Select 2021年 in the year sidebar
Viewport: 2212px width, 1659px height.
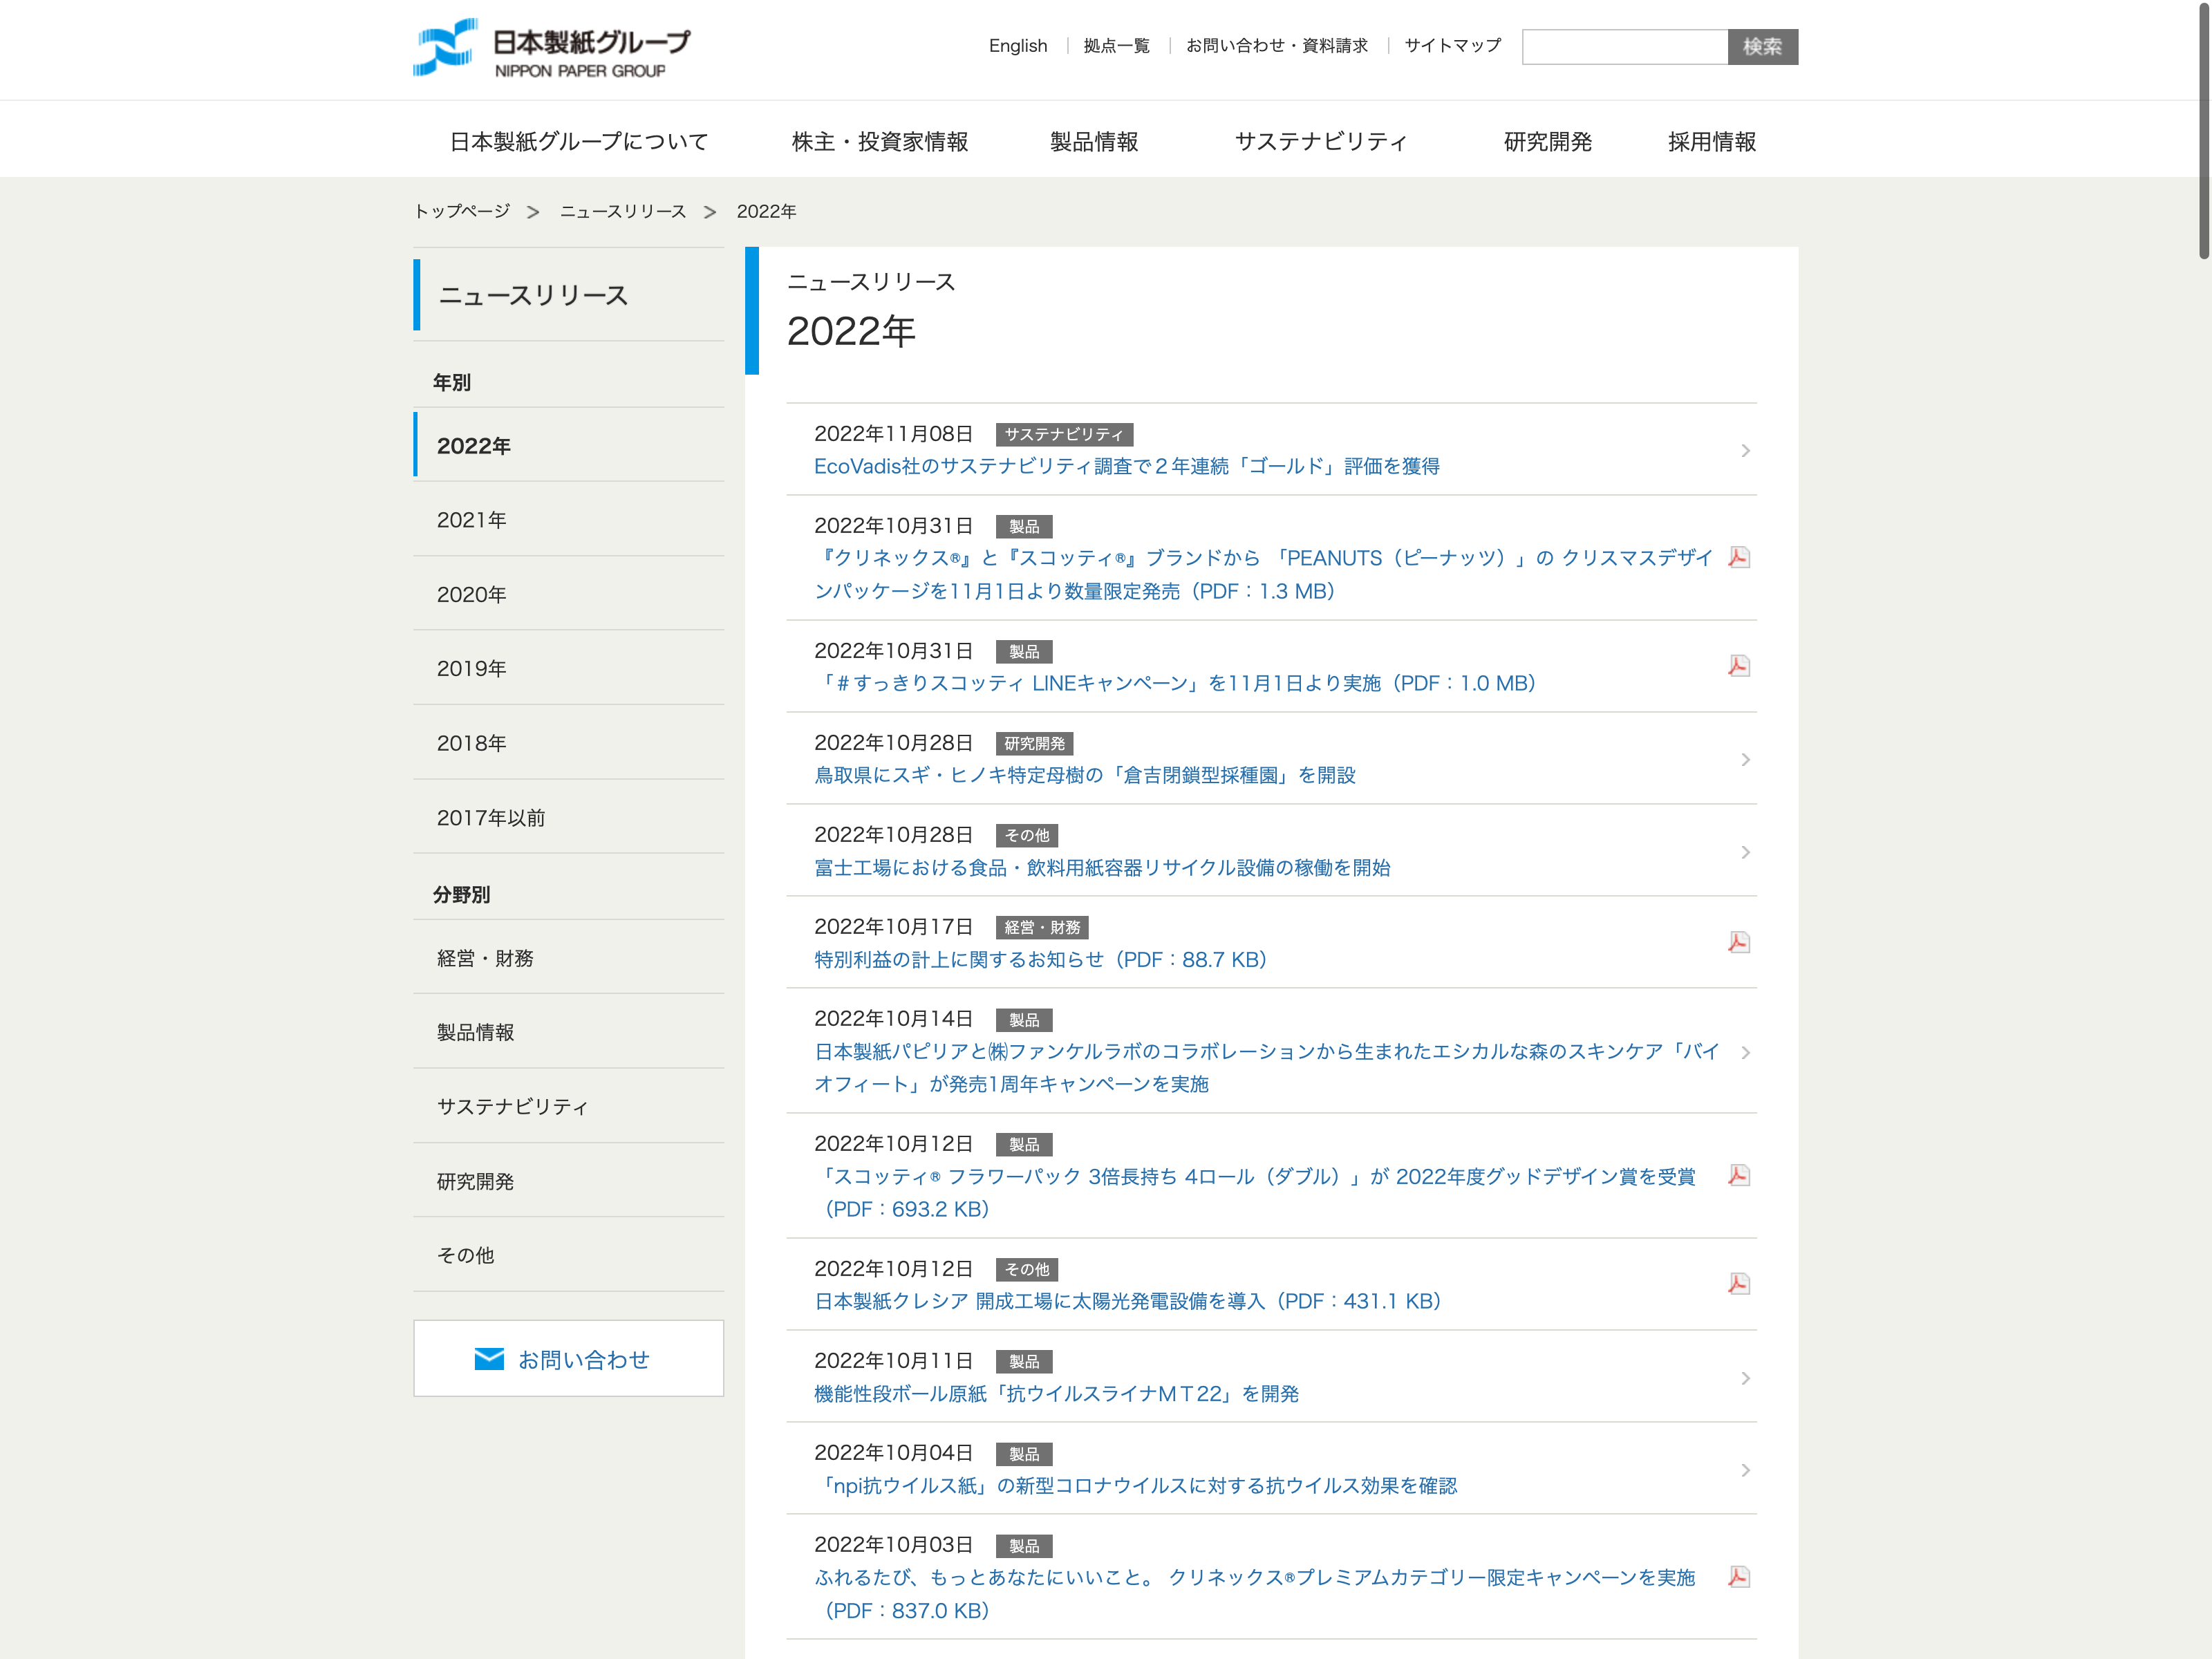point(472,520)
